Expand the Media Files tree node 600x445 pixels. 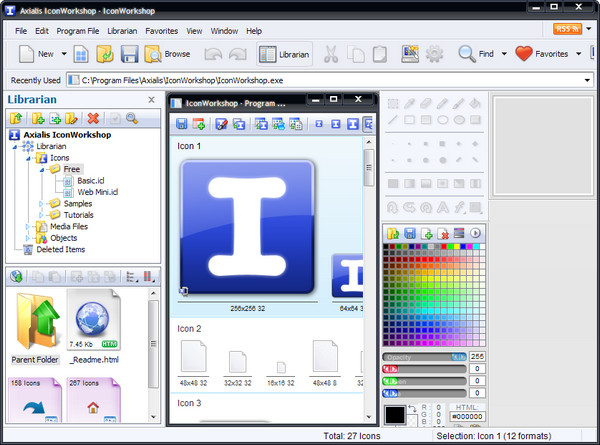(x=29, y=227)
